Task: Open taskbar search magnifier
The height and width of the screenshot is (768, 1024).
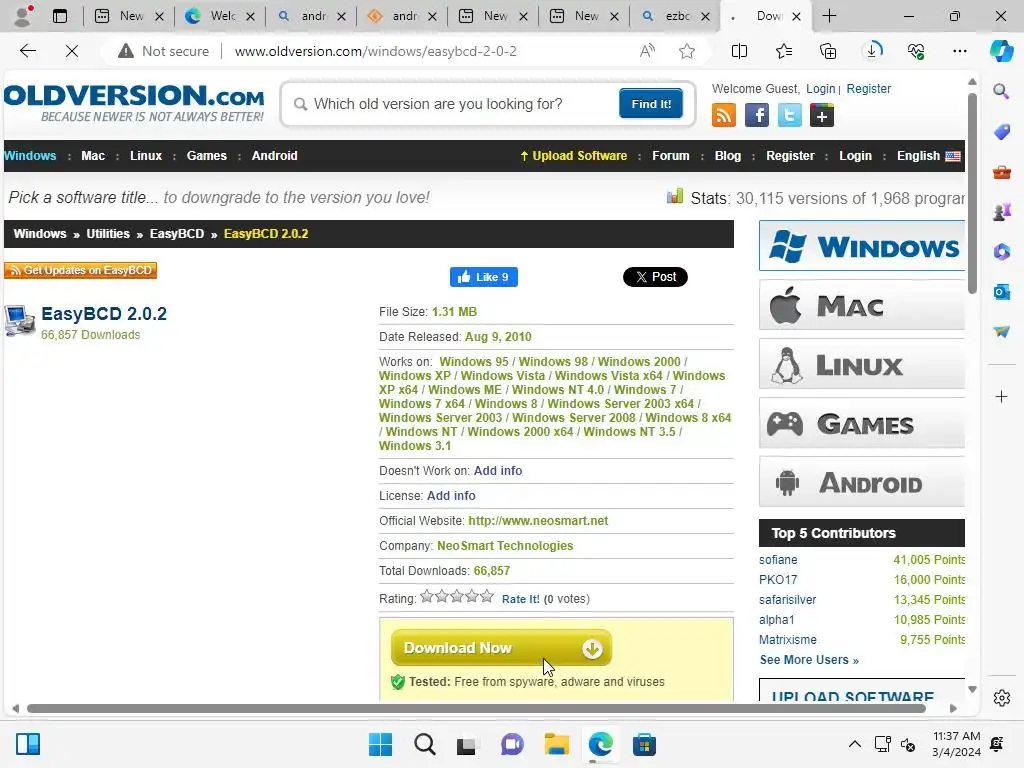Action: point(424,744)
